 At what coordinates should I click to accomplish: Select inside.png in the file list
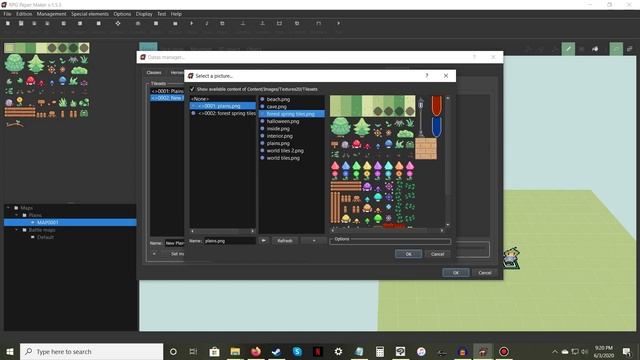(x=278, y=129)
